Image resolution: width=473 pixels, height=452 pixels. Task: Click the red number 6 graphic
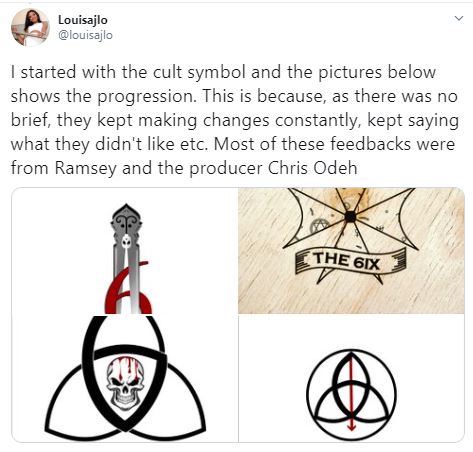[128, 289]
